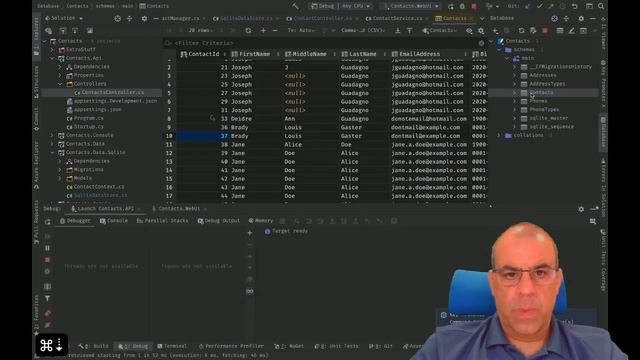Collapse the Controllers folder
The width and height of the screenshot is (640, 360).
(60, 84)
